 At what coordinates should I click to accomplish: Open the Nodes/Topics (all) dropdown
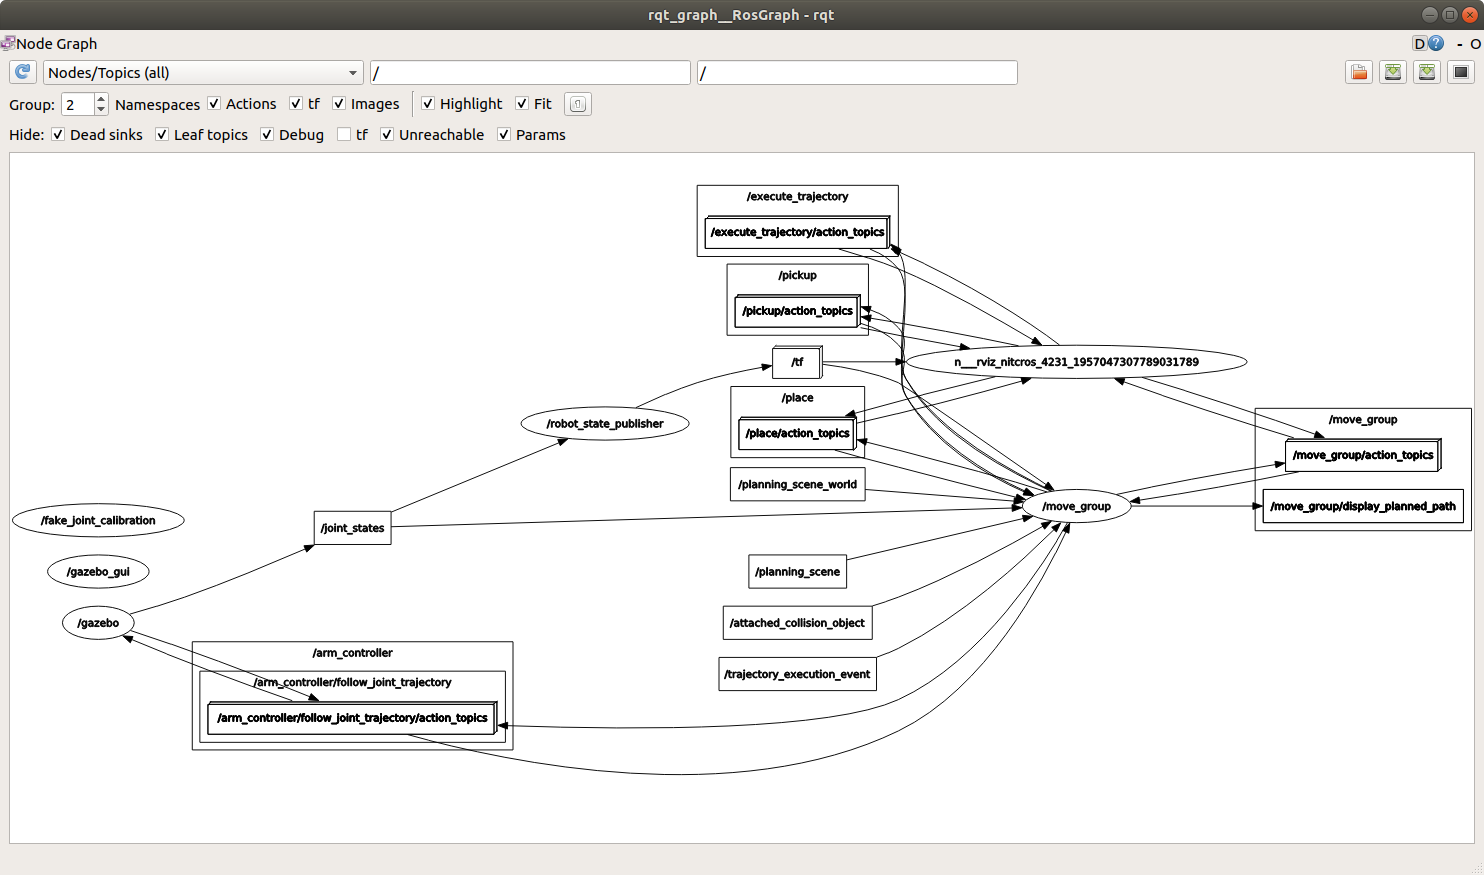203,73
